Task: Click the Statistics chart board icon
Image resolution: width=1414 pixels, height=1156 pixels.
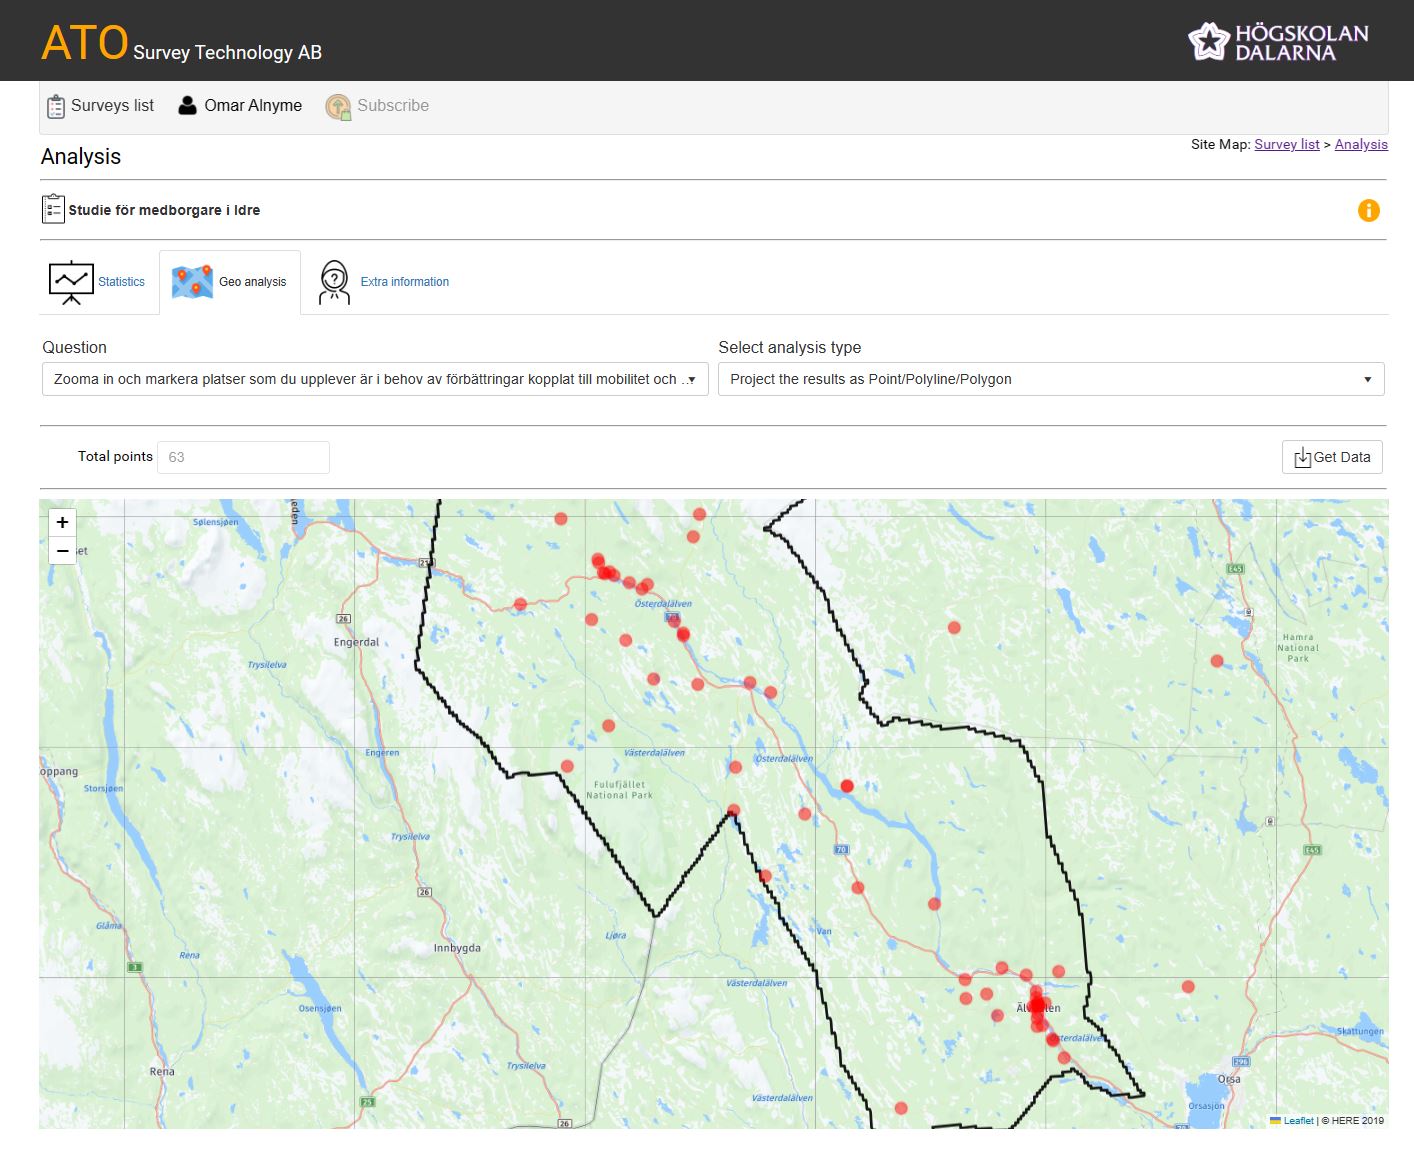Action: 71,282
